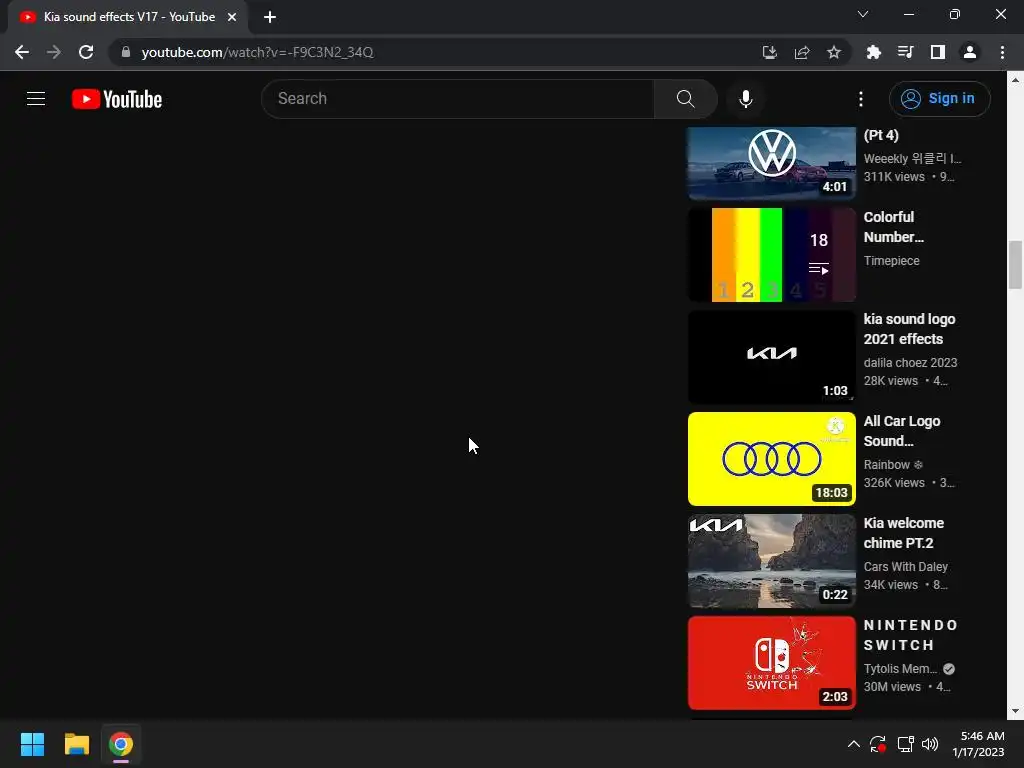1024x768 pixels.
Task: Open YouTube settings three-dot menu
Action: coord(861,99)
